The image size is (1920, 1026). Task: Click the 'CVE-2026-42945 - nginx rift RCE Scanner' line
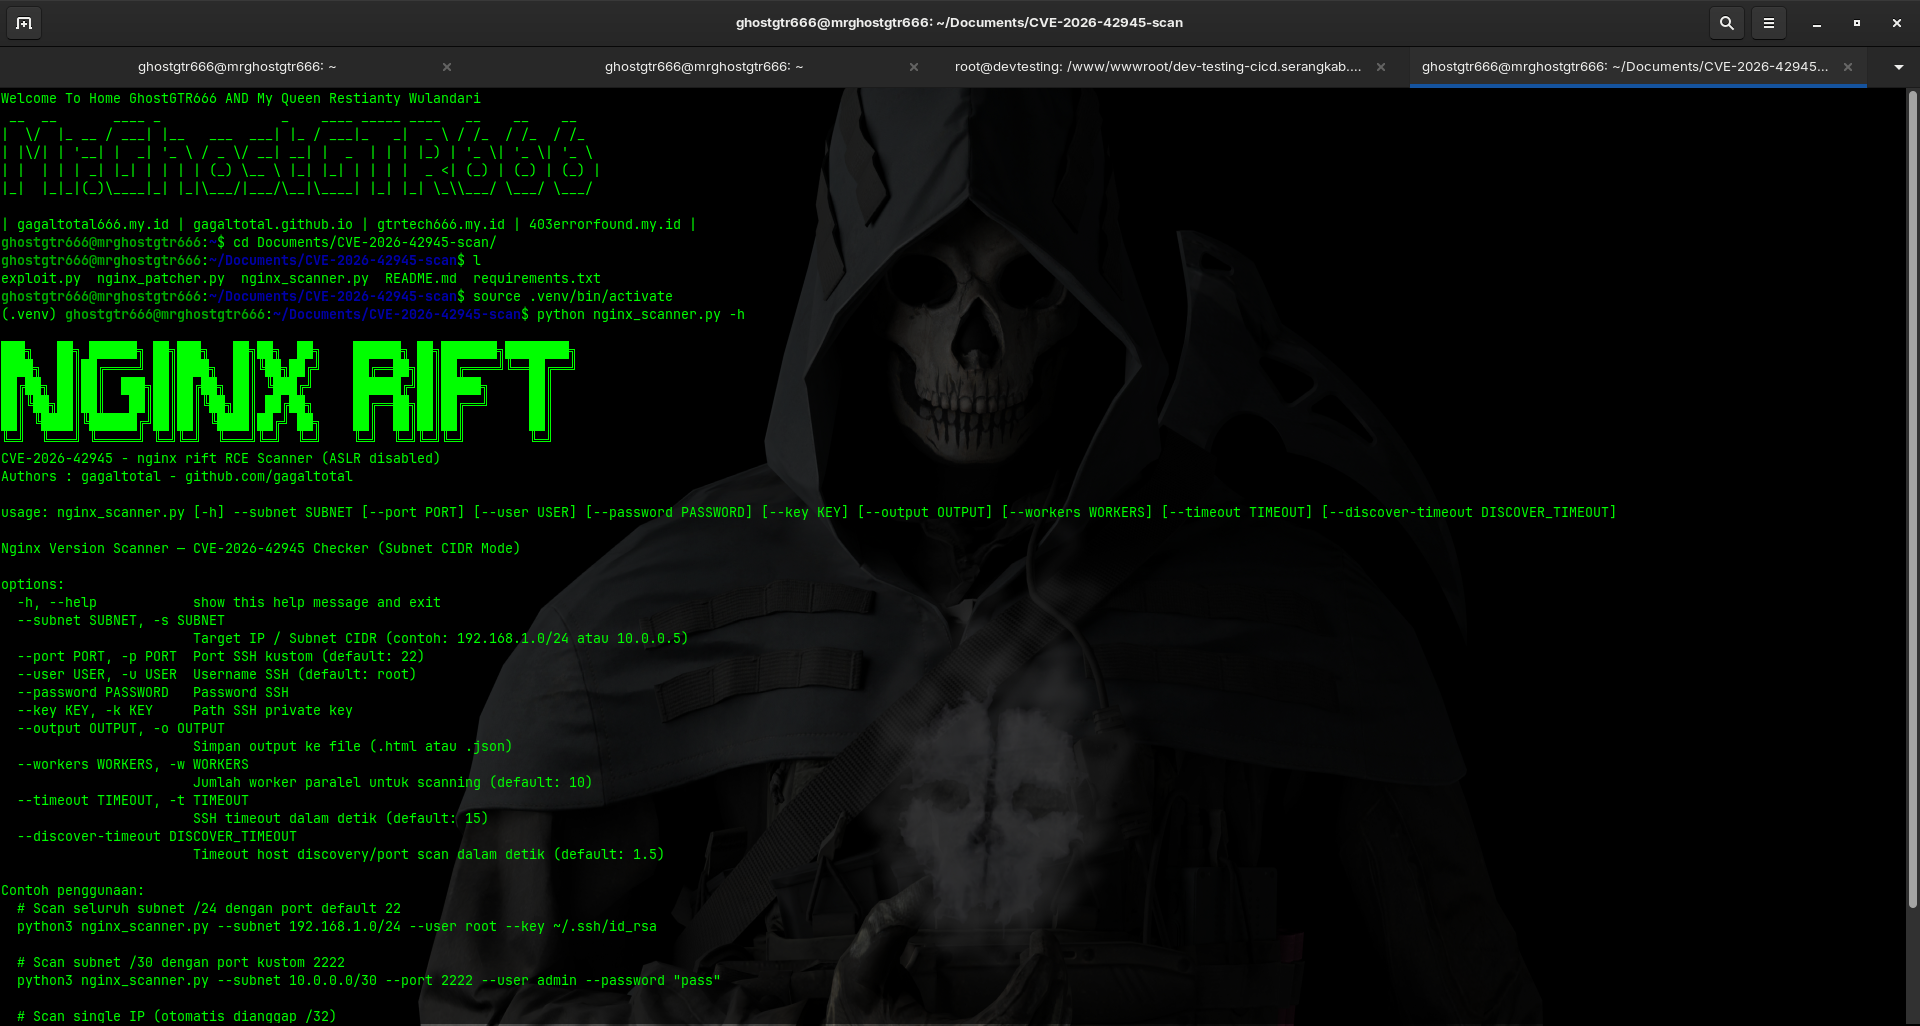(221, 459)
